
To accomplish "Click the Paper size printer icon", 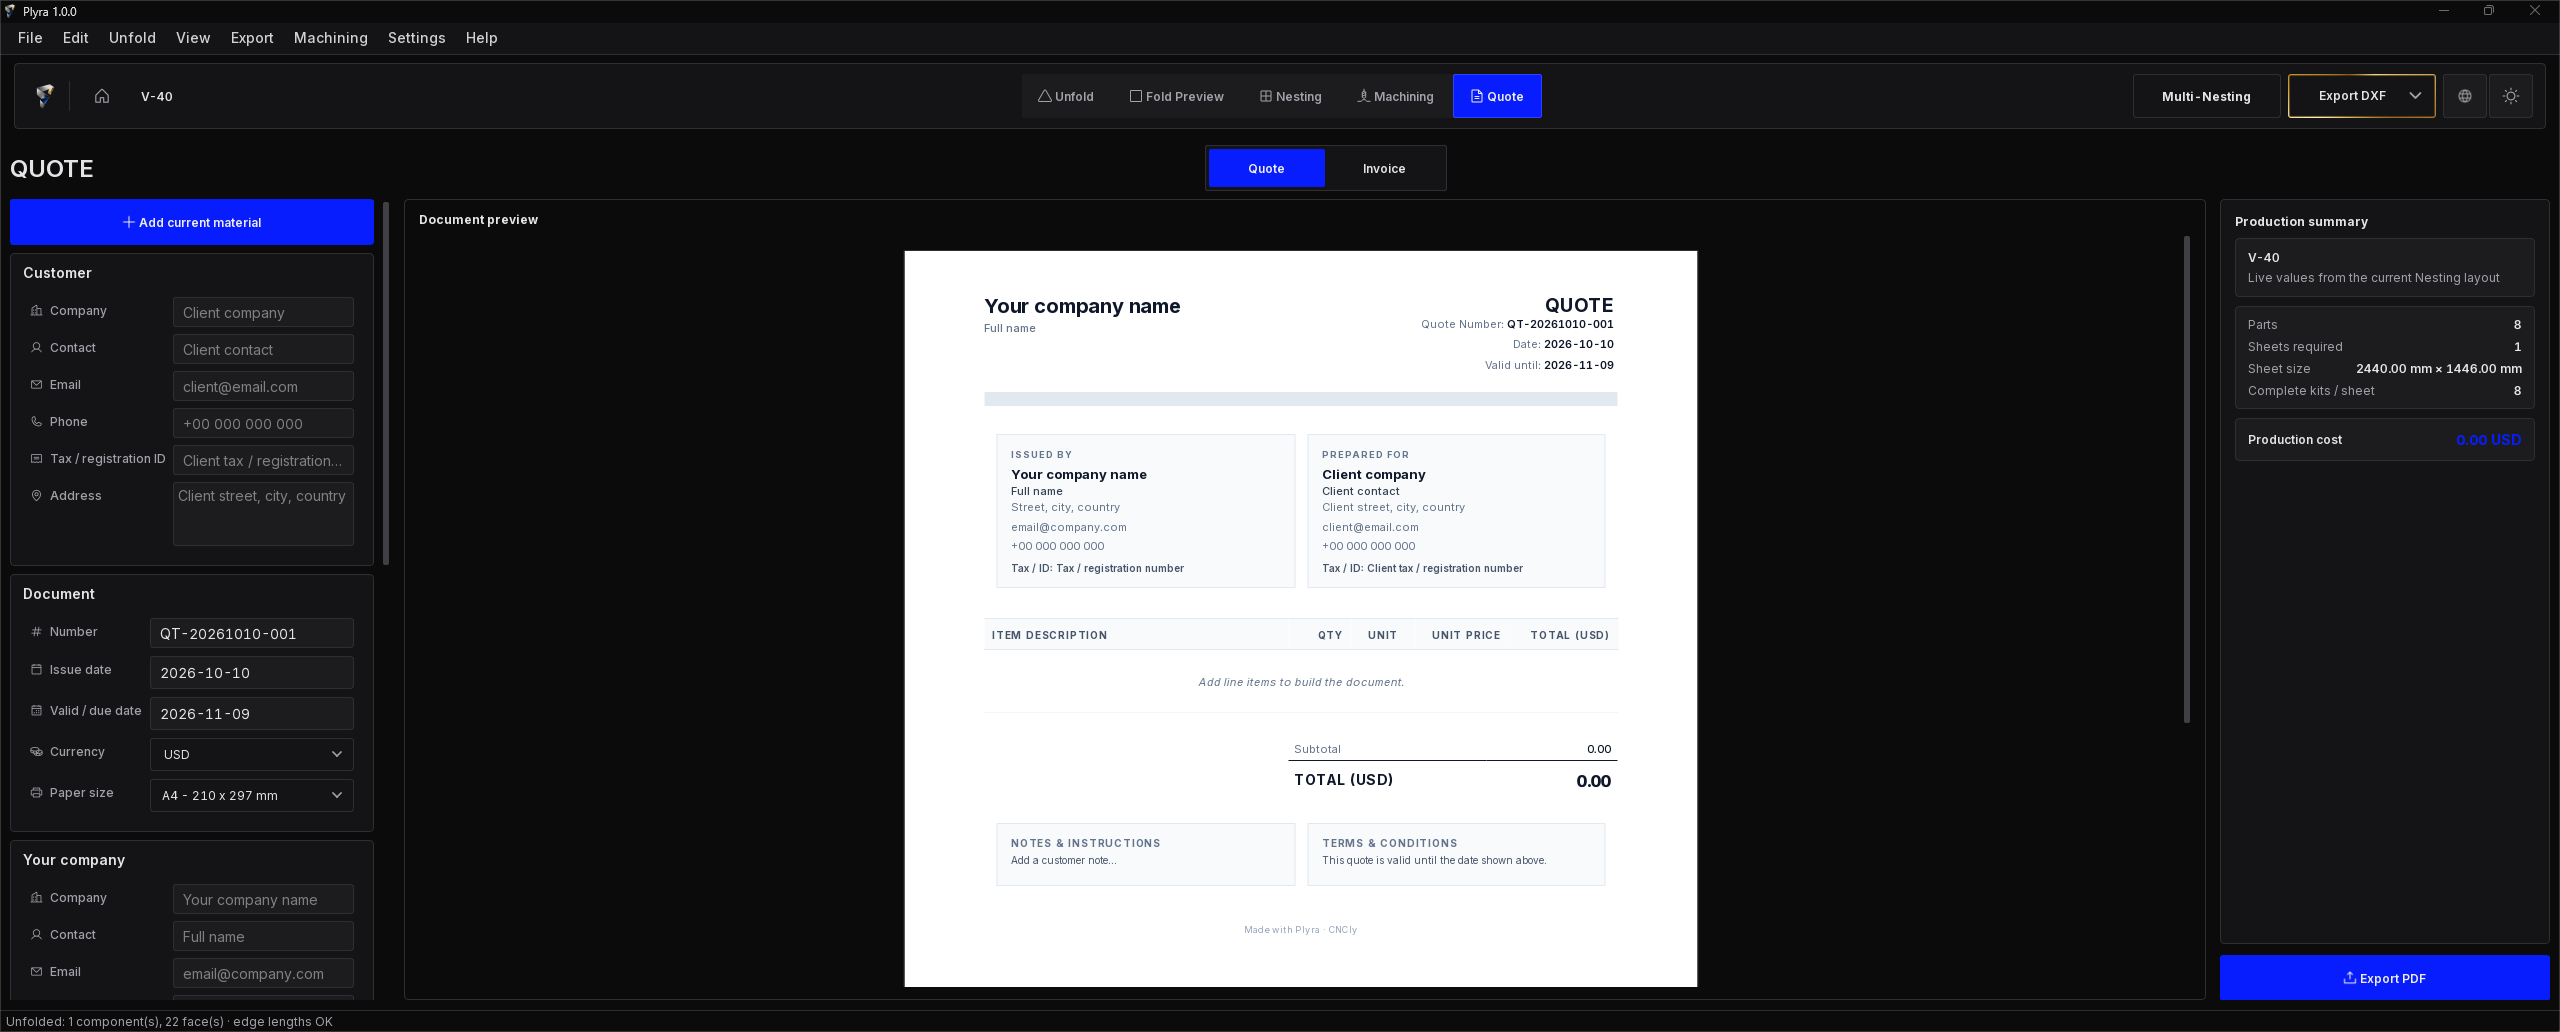I will coord(37,793).
